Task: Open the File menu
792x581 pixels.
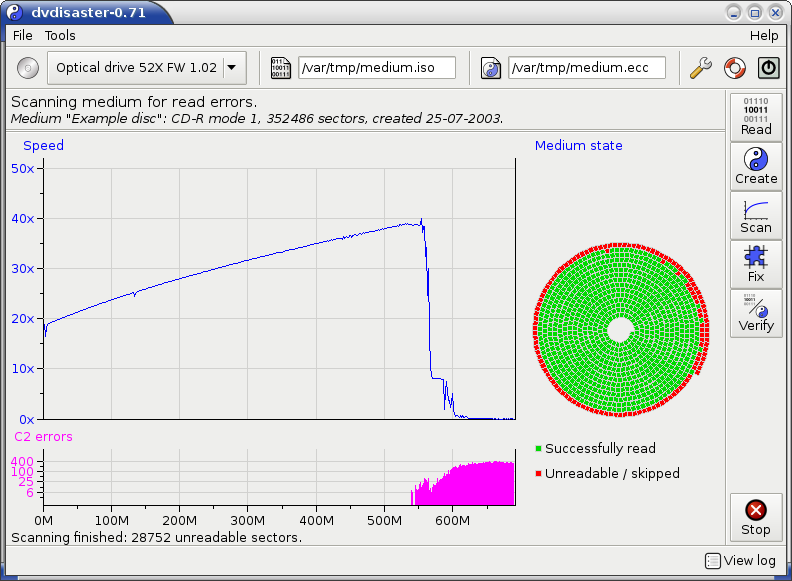Action: click(x=22, y=35)
